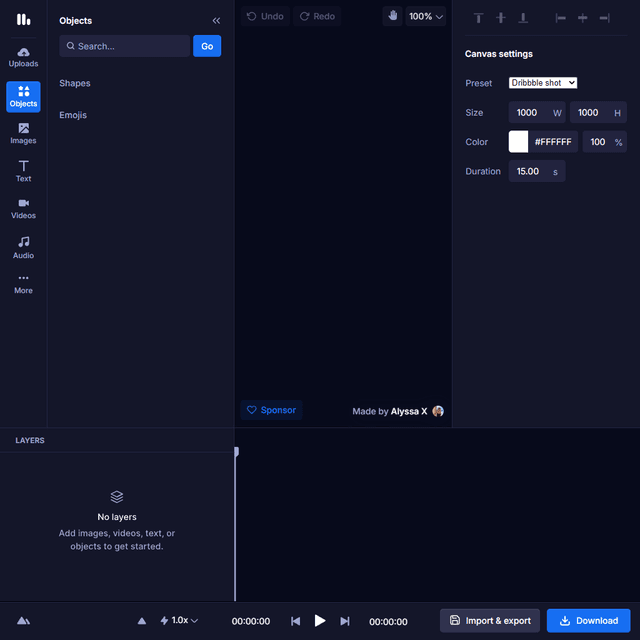Image resolution: width=640 pixels, height=640 pixels.
Task: Open the 100% zoom dropdown
Action: point(426,16)
